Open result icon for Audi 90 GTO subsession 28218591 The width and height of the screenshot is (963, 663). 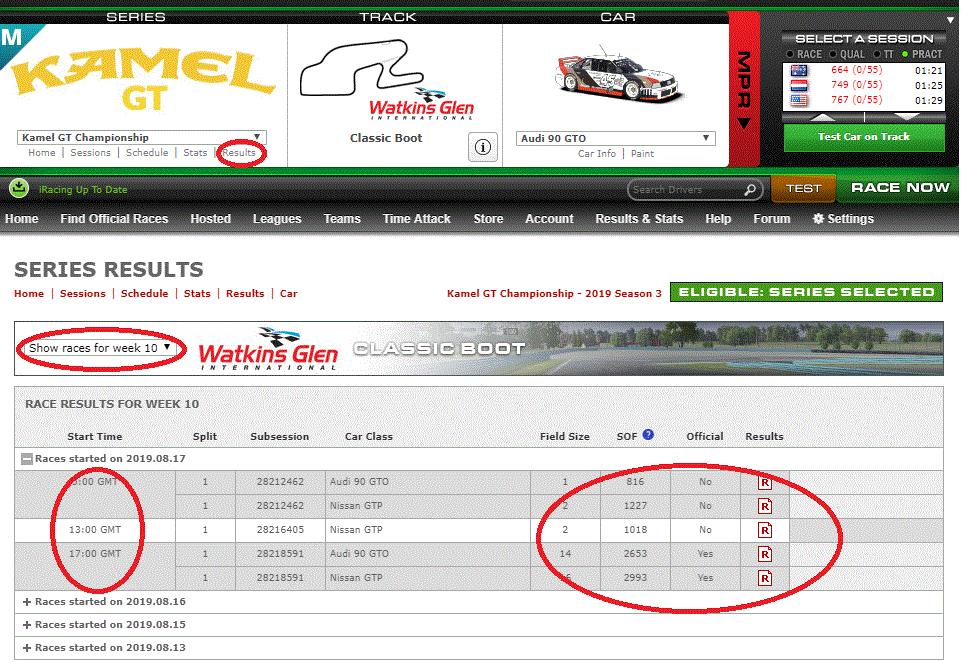click(x=765, y=554)
